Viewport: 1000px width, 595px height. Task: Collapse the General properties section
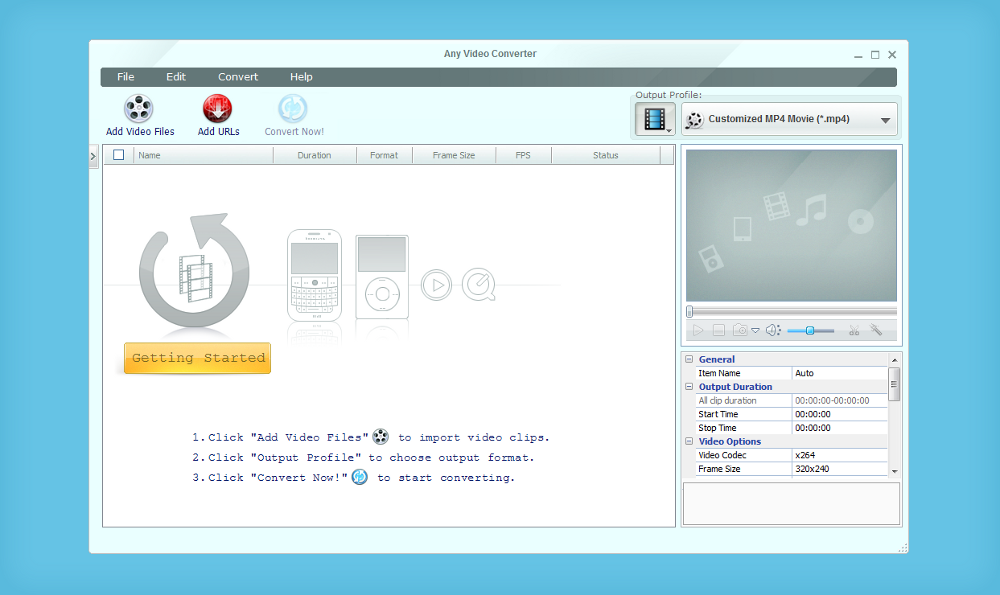(x=688, y=359)
